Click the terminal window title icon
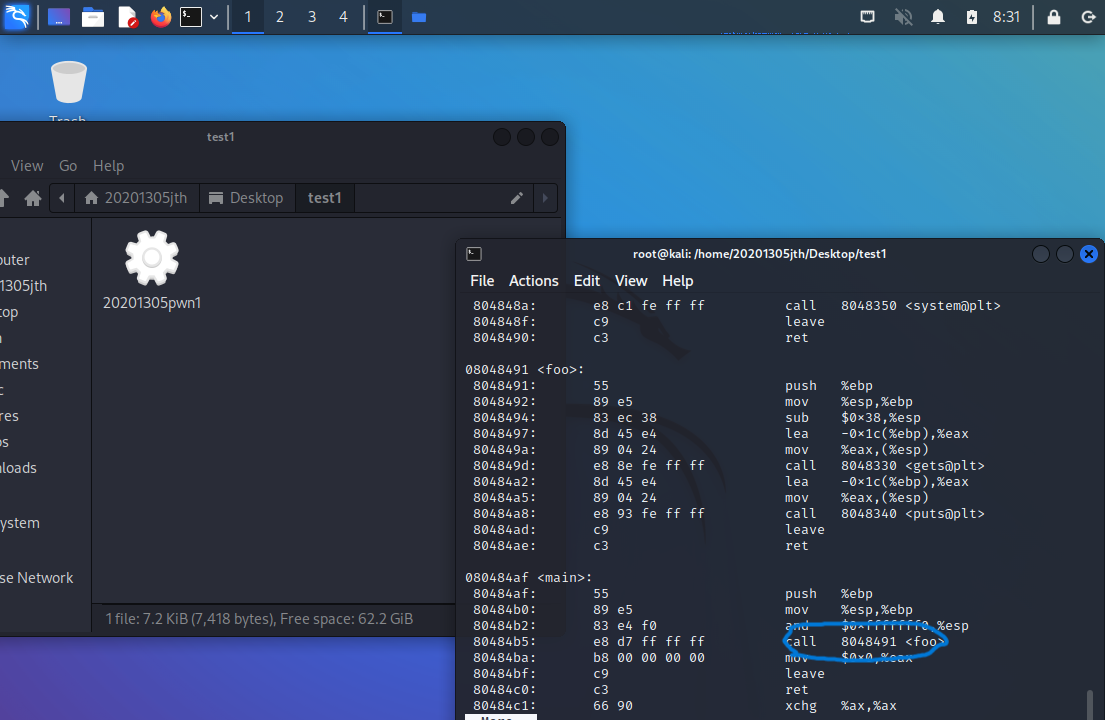Screen dimensions: 1105x720 [474, 254]
